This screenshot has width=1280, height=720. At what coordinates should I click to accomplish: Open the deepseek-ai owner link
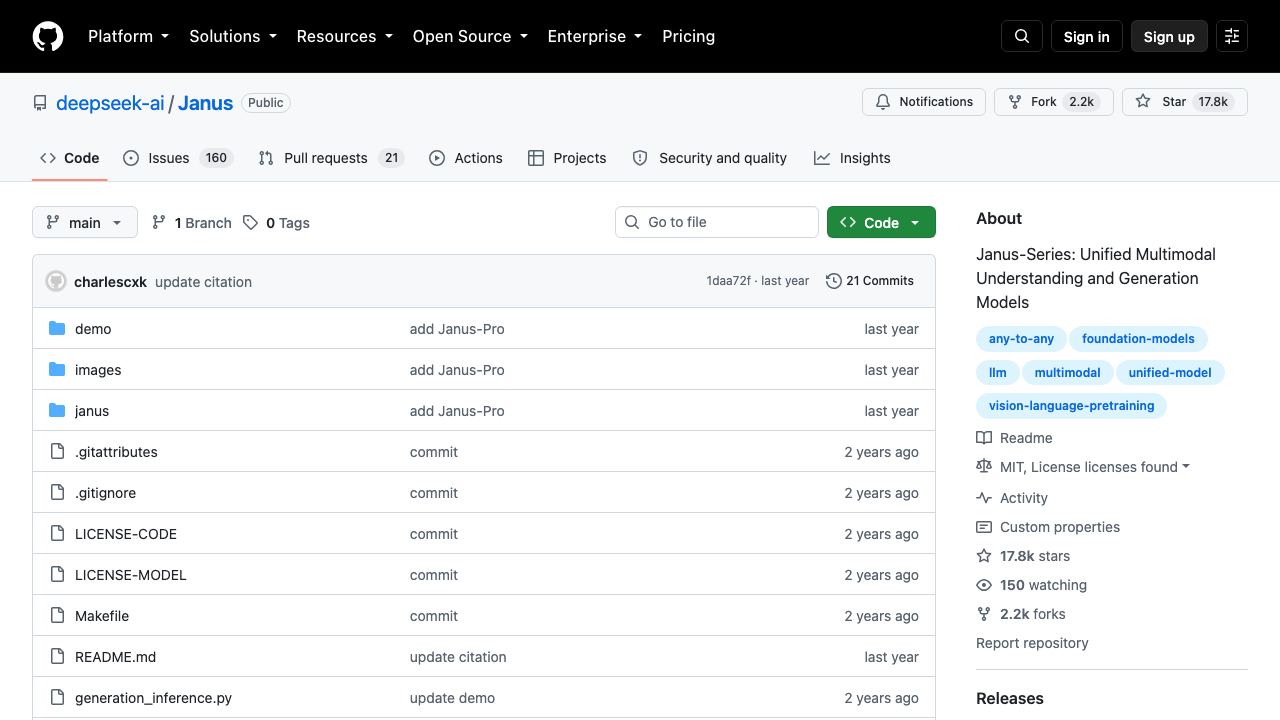(110, 103)
